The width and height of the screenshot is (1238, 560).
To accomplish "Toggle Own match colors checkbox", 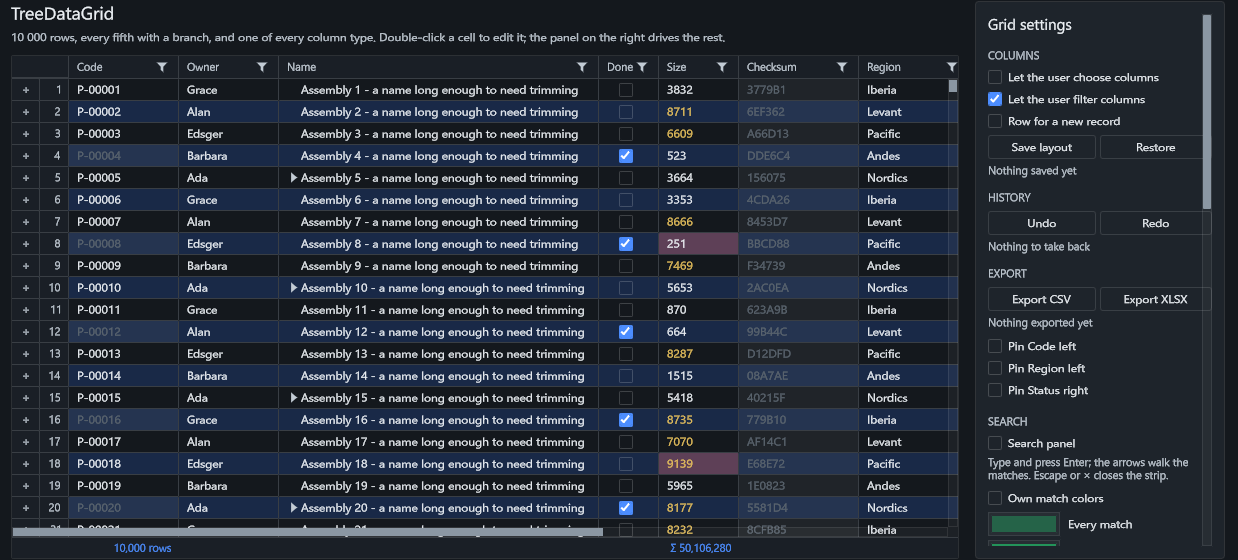I will tap(995, 498).
